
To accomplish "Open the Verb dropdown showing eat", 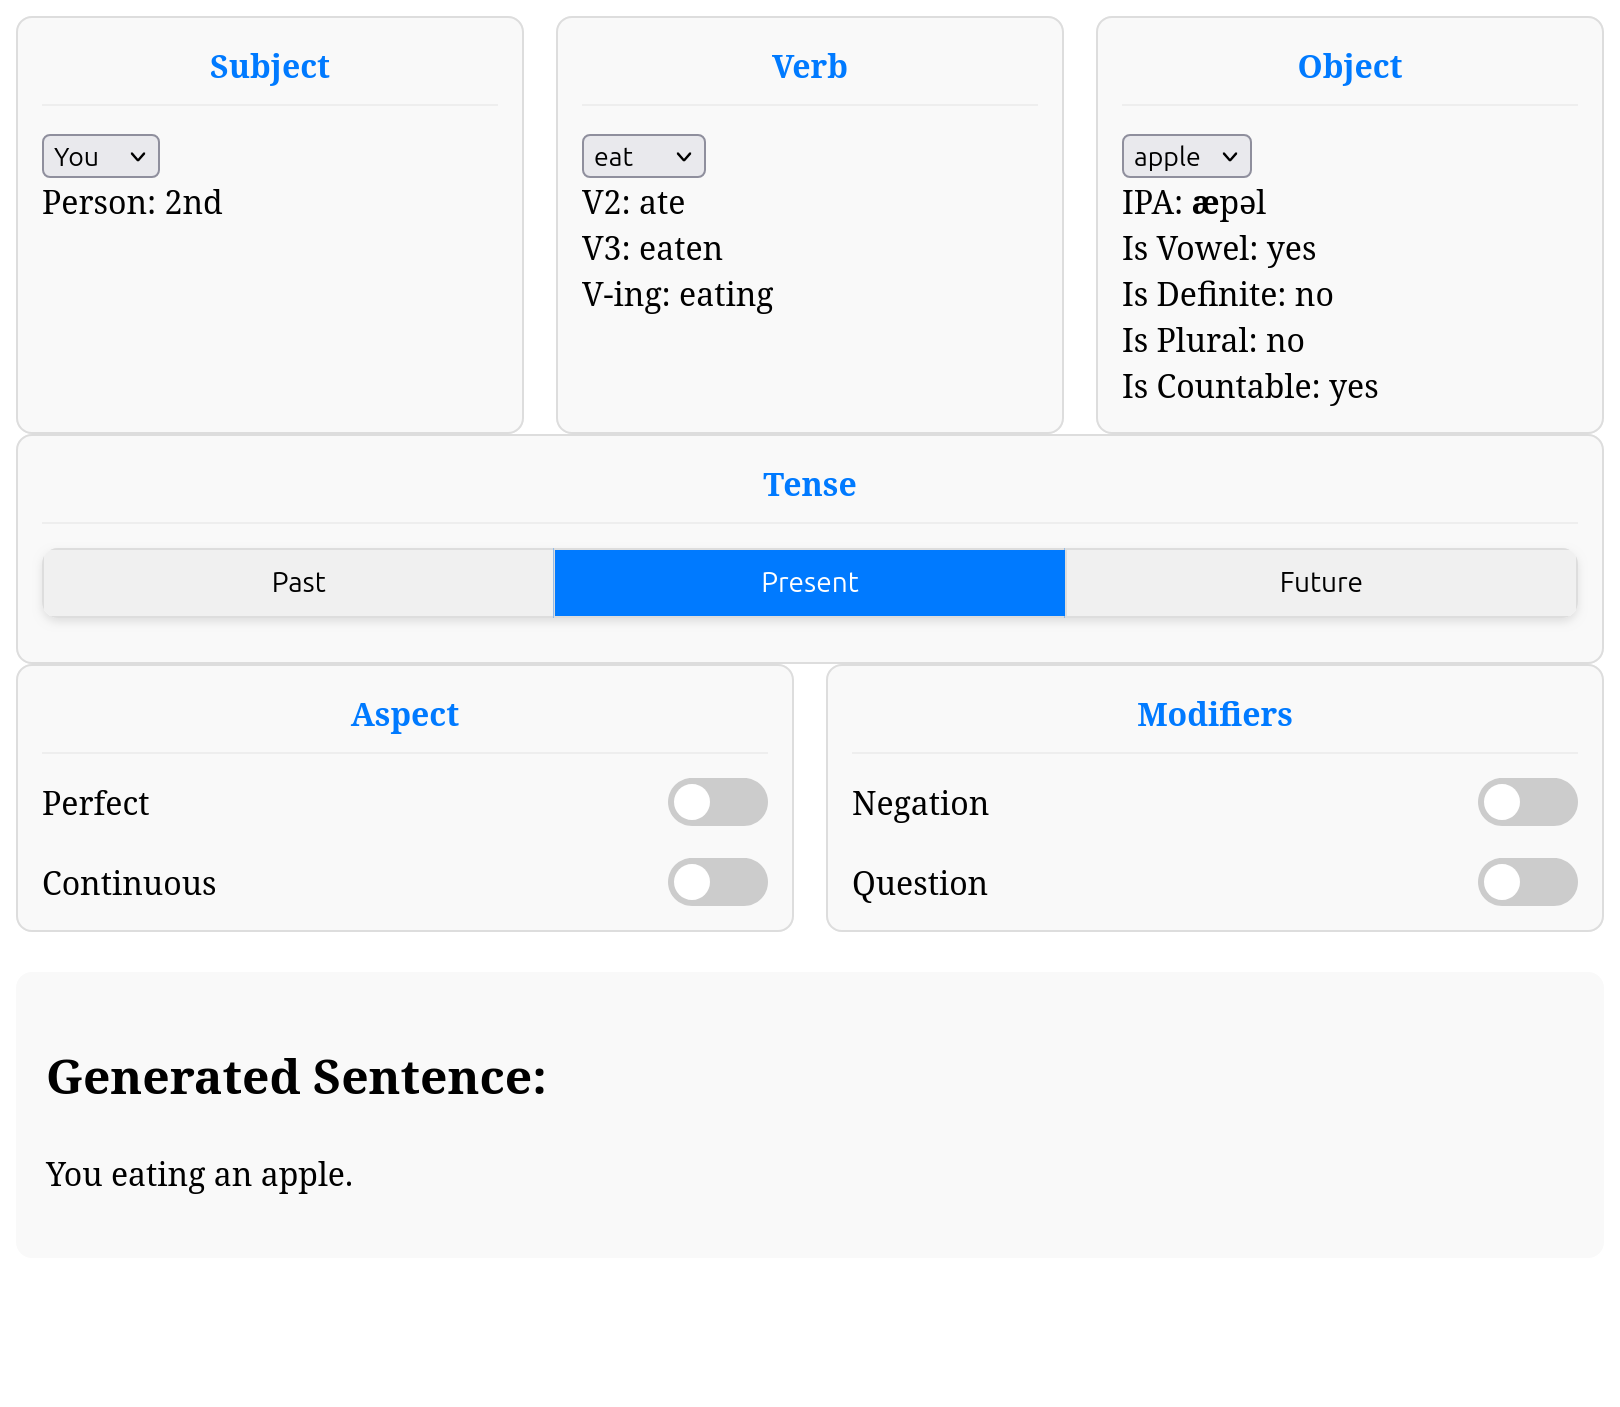I will click(x=643, y=156).
